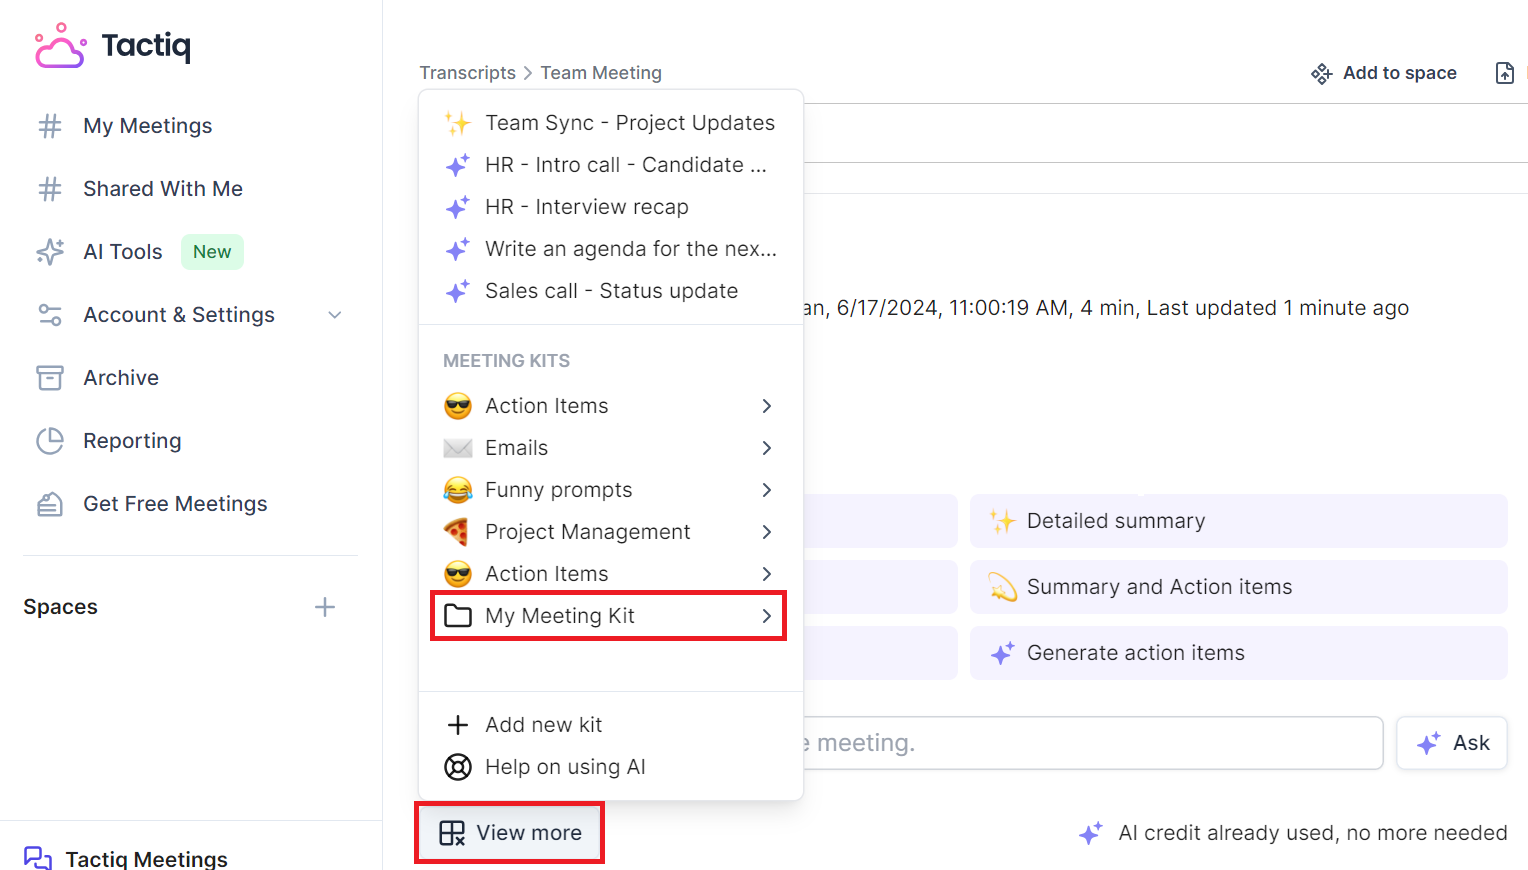Image resolution: width=1528 pixels, height=870 pixels.
Task: Click the lifebuoy Help icon
Action: click(458, 767)
